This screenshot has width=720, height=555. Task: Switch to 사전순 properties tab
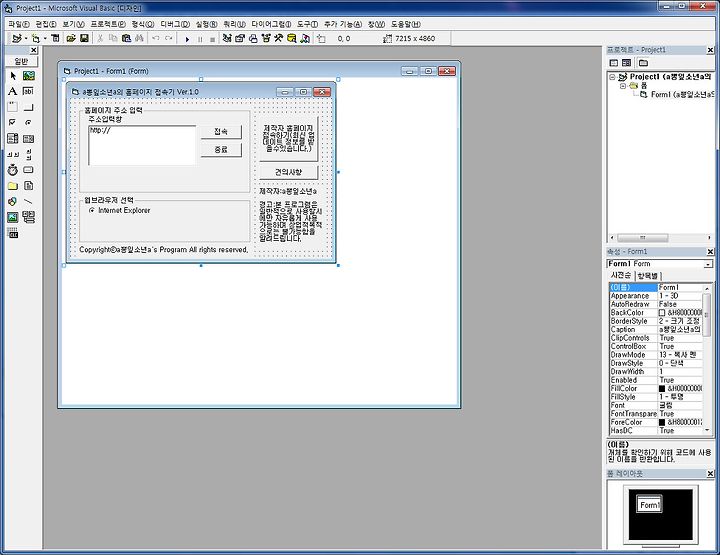[x=620, y=275]
